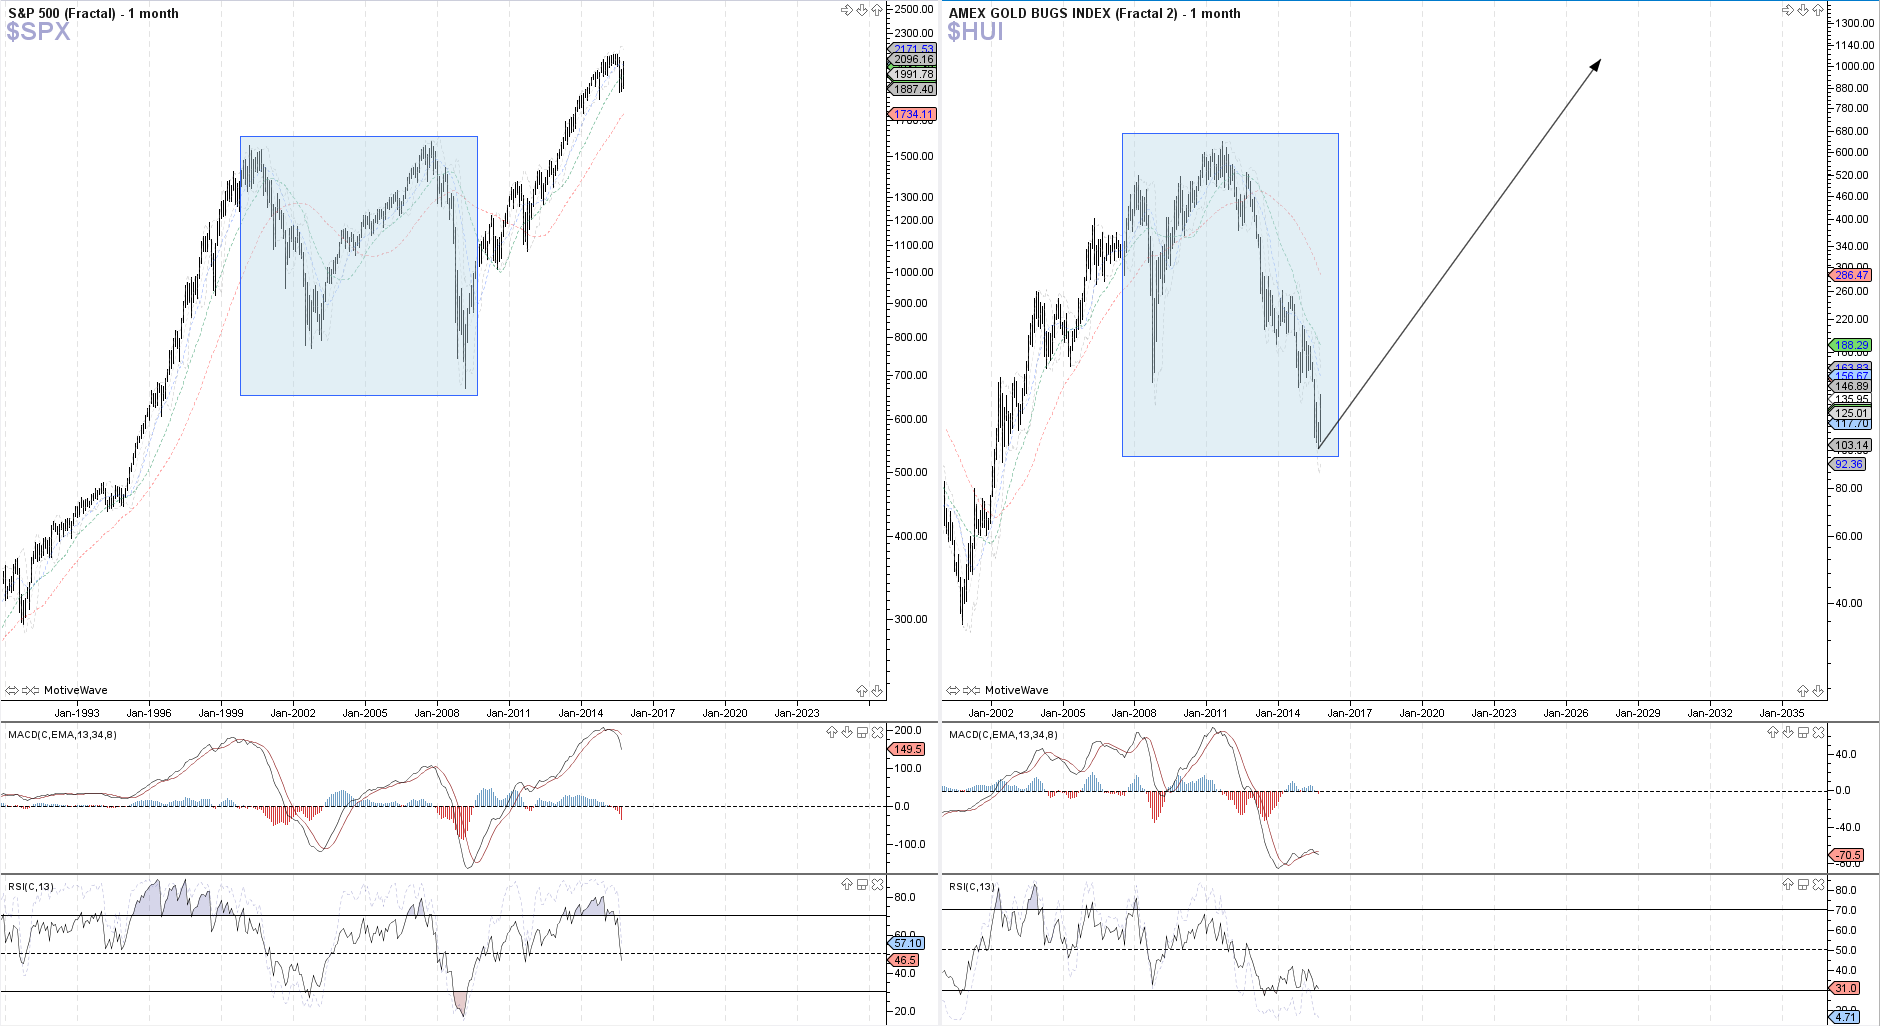
Task: Select the MACD(C,EMA,13,34,8) label on the HUI panel
Action: coord(1003,735)
